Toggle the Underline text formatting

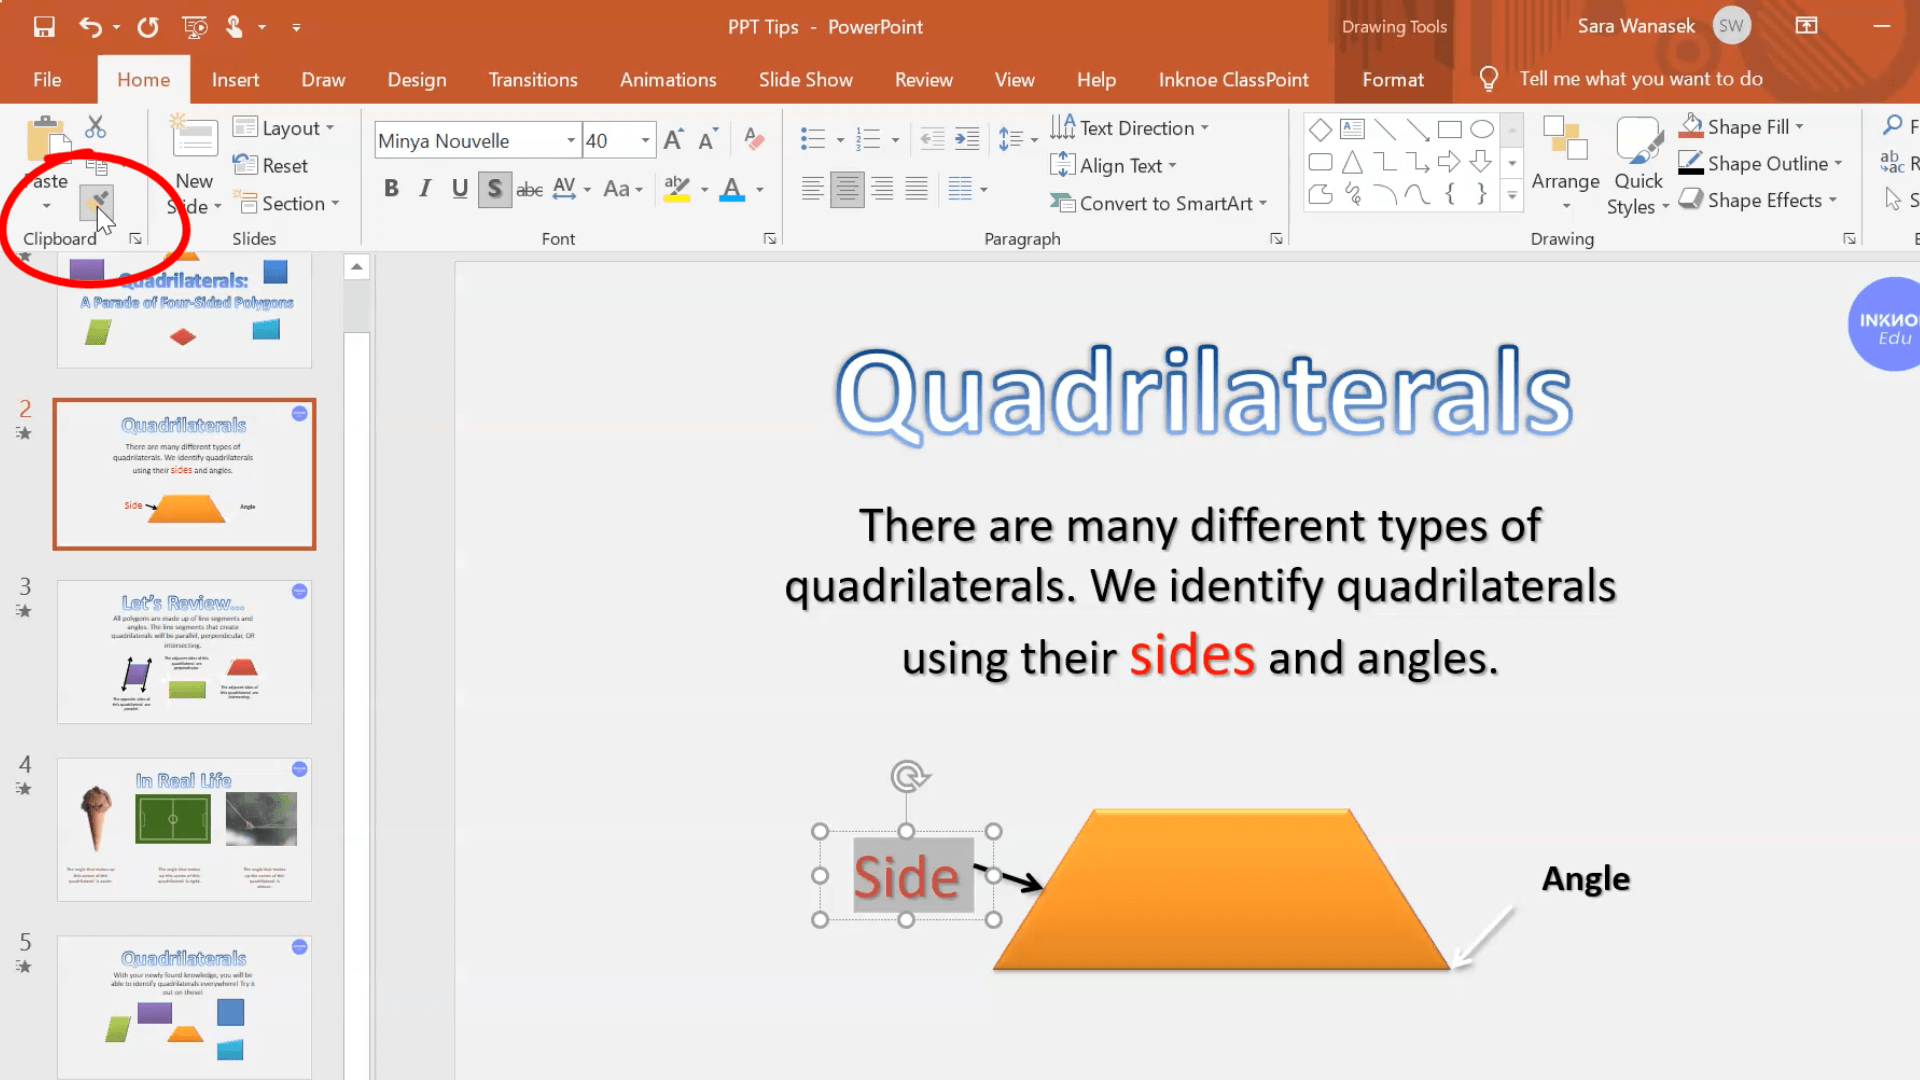pyautogui.click(x=459, y=189)
